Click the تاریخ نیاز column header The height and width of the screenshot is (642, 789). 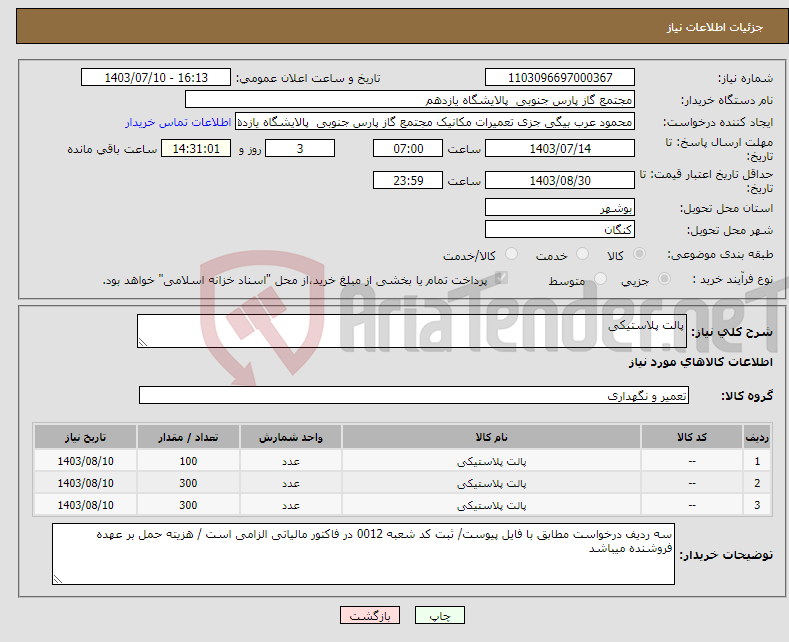point(85,437)
